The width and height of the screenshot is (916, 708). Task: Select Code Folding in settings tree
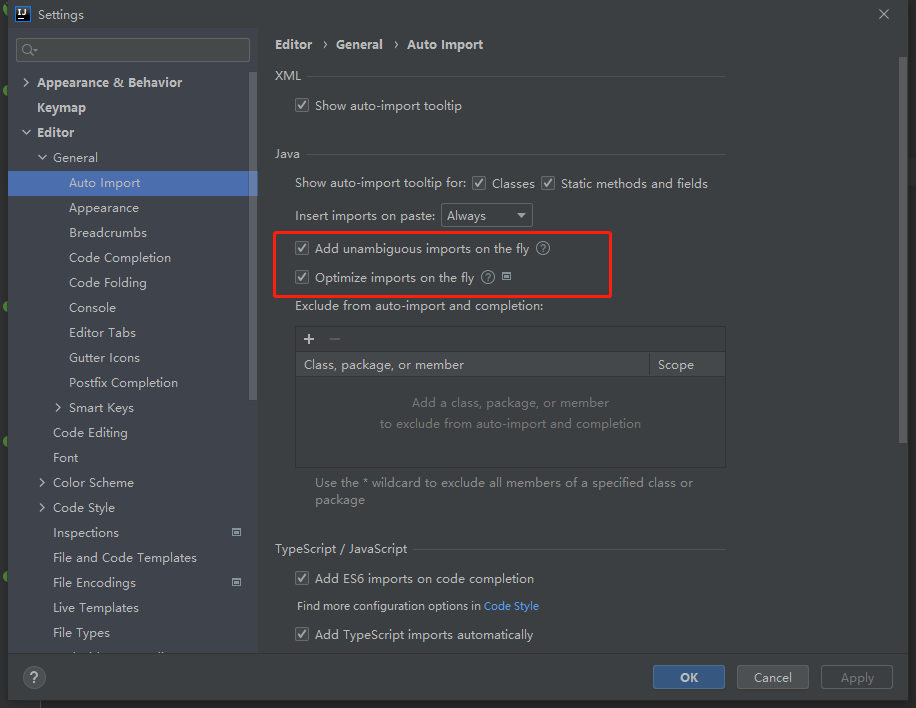107,282
